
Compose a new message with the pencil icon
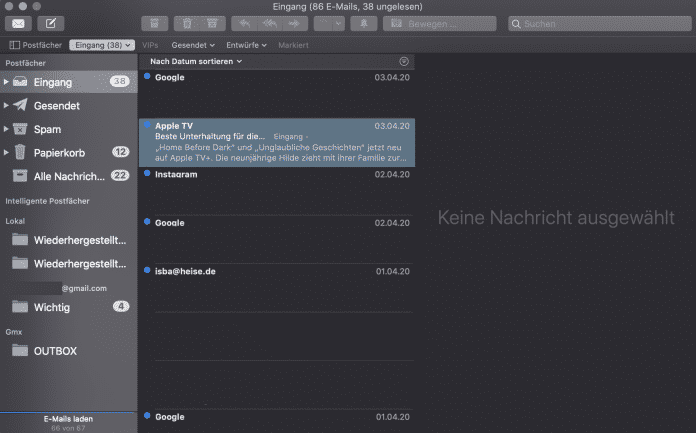51,23
